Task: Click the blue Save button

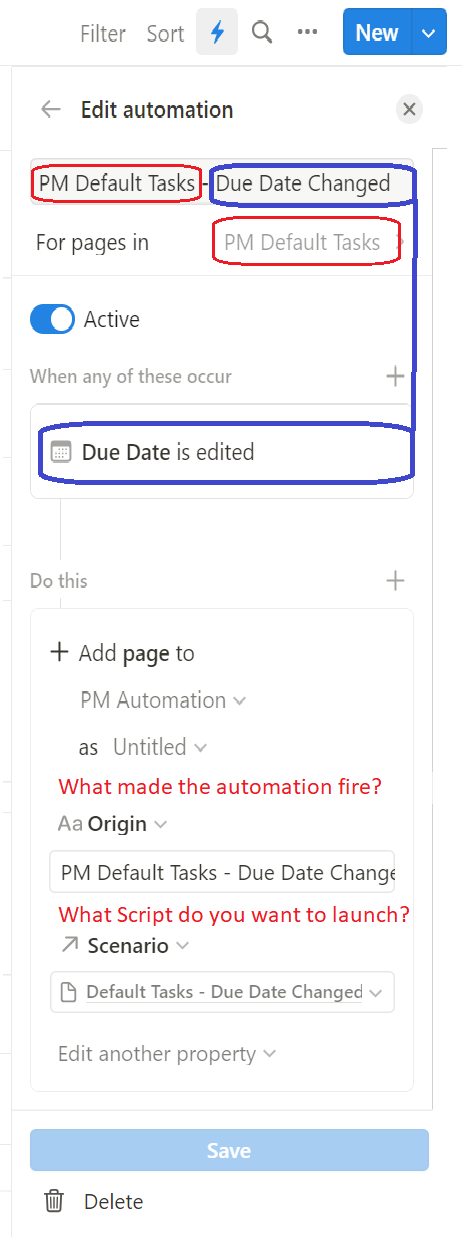Action: [229, 1151]
